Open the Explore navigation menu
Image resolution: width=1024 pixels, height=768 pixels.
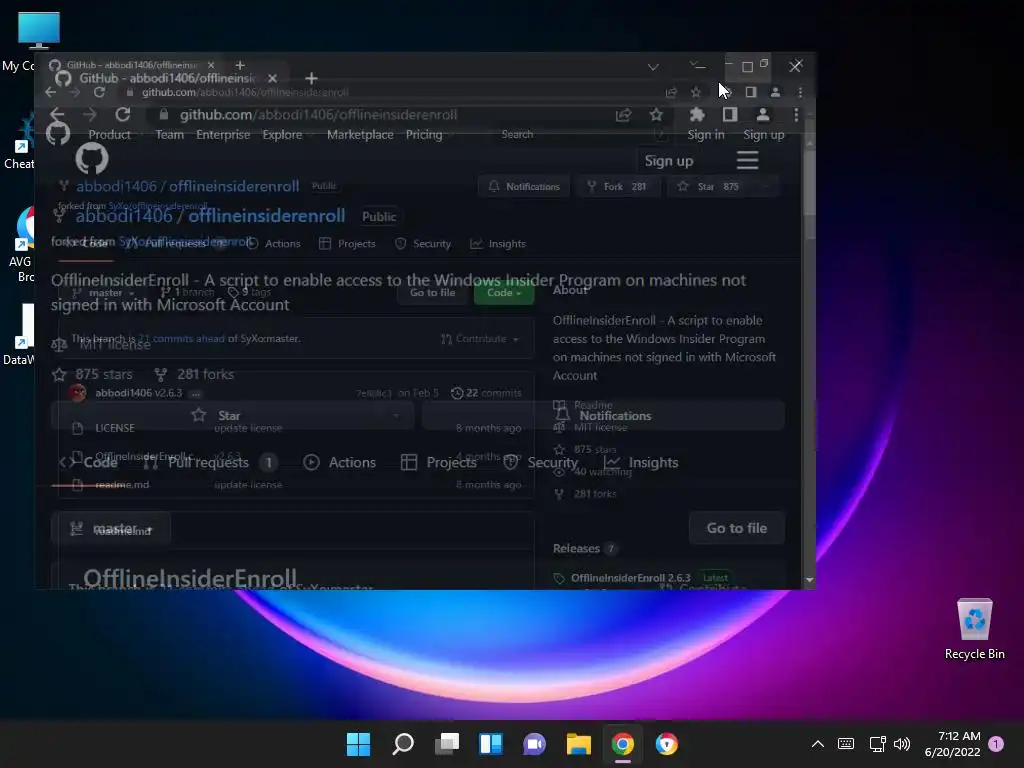(x=283, y=135)
